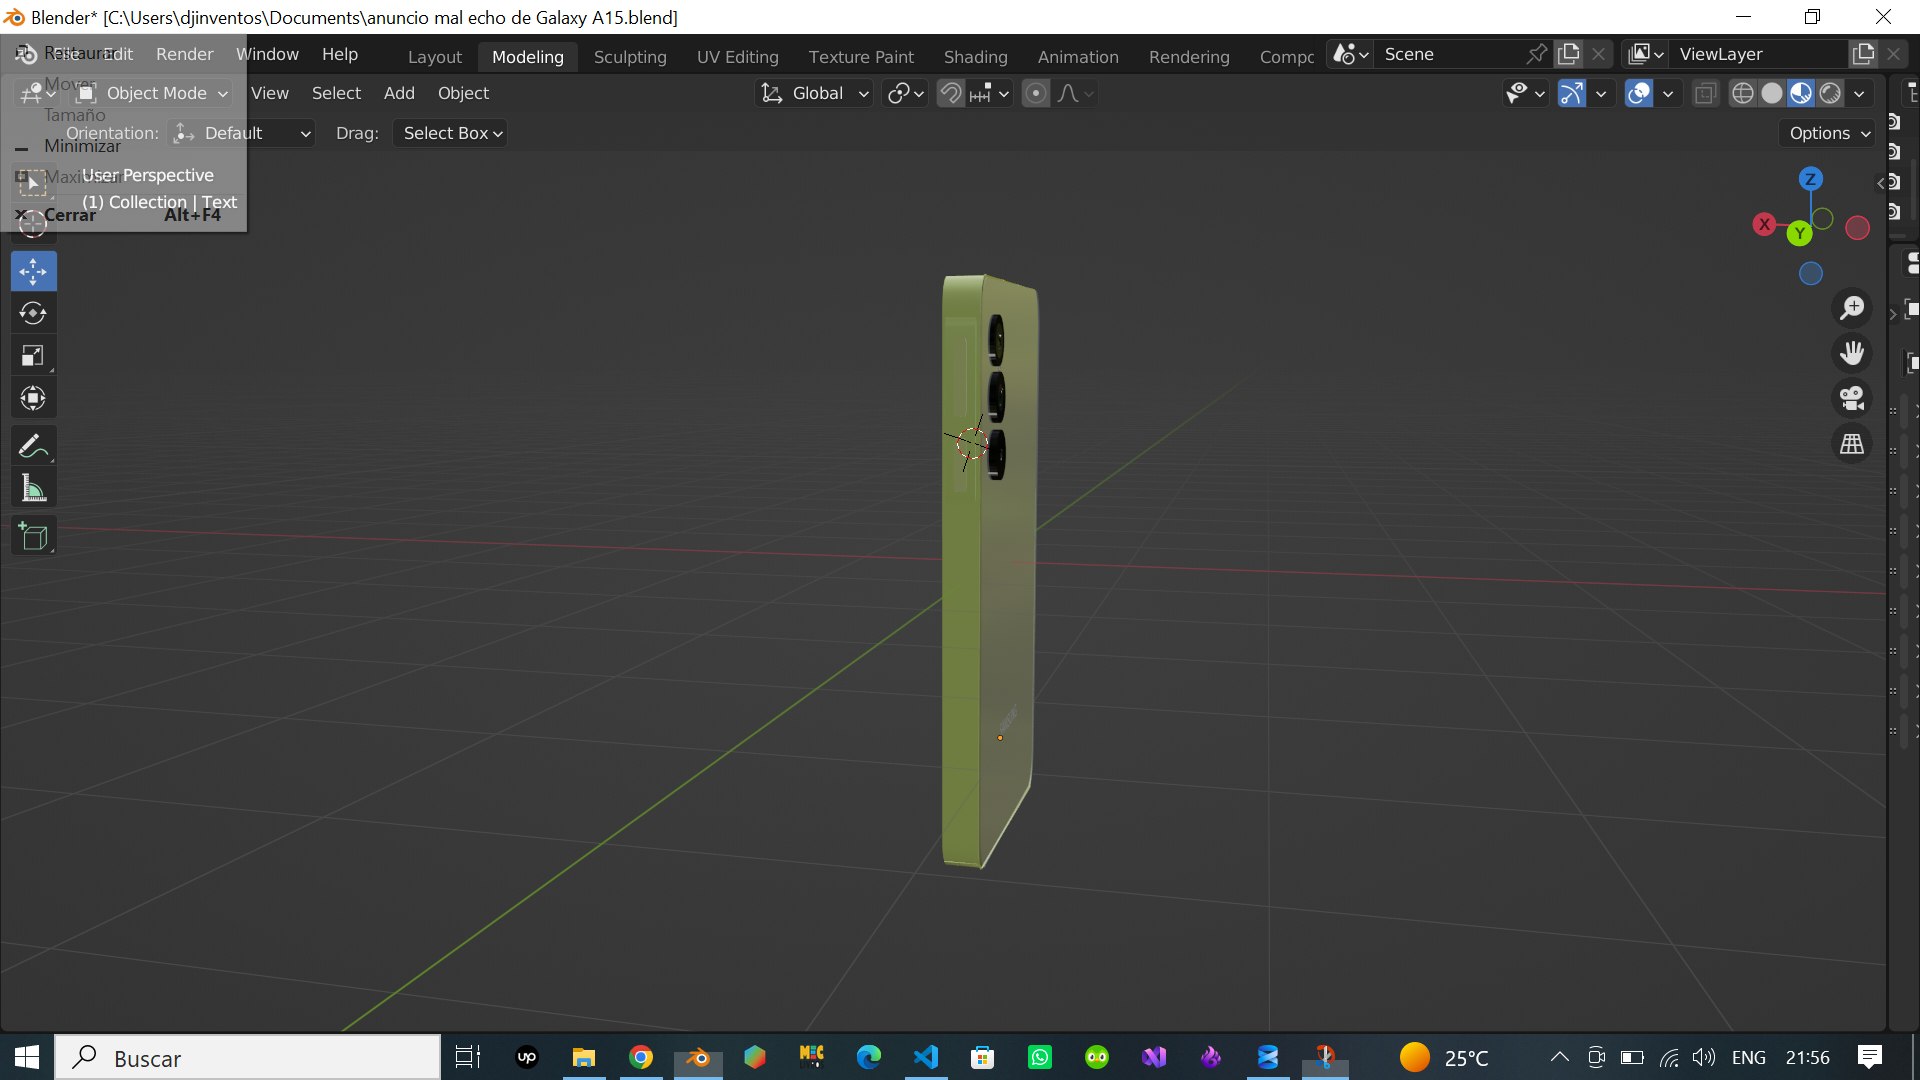Switch to material preview shading
This screenshot has width=1920, height=1080.
click(1800, 93)
